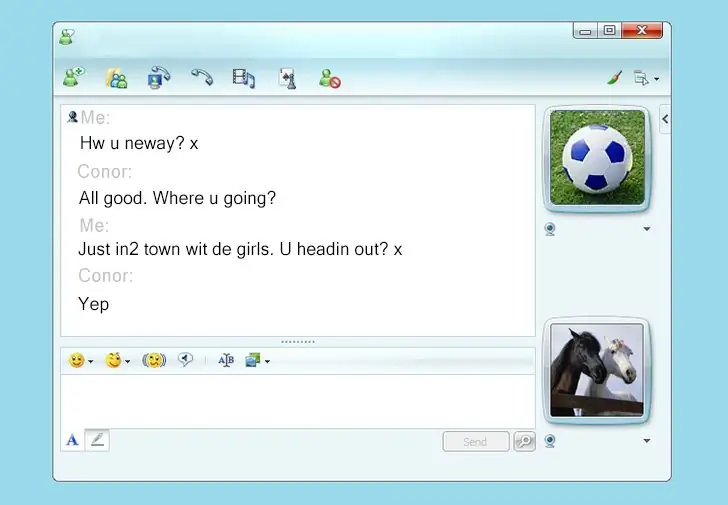Click the message "Yep"

coord(94,304)
